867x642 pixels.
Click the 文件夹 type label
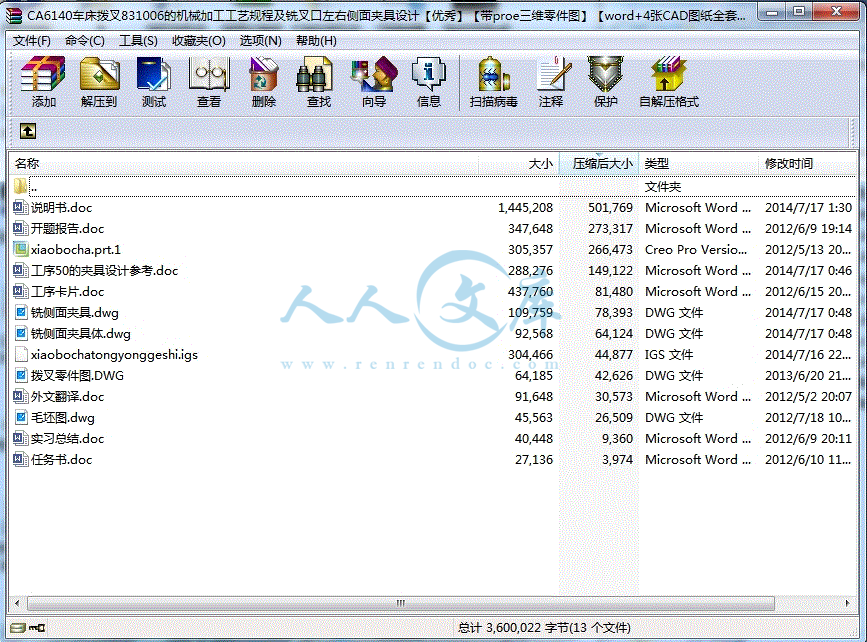(x=663, y=186)
